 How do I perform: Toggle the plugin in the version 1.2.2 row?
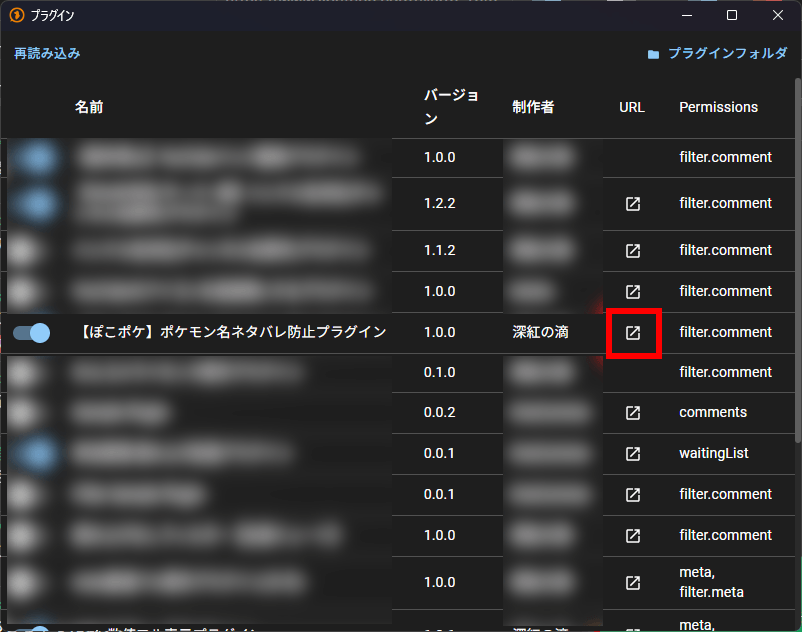click(32, 204)
